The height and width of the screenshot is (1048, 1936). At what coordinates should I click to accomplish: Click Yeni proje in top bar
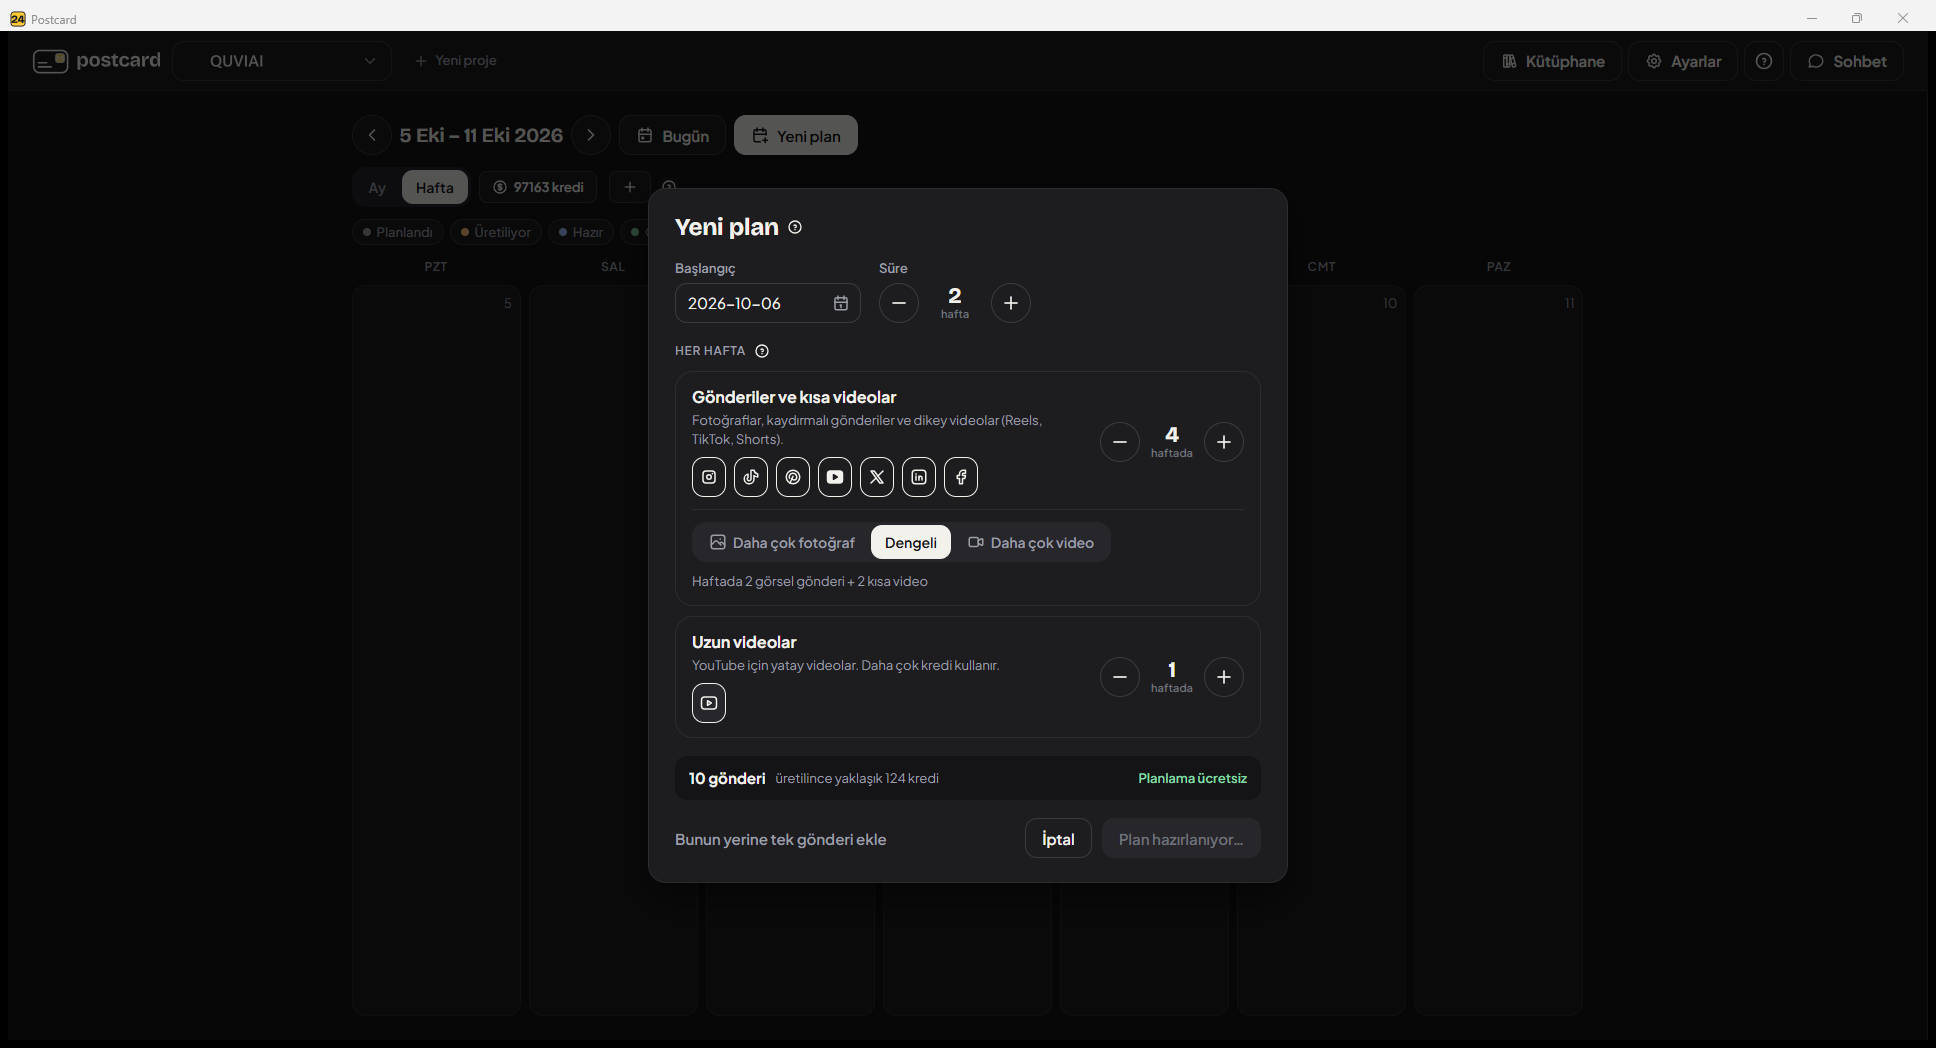[456, 61]
